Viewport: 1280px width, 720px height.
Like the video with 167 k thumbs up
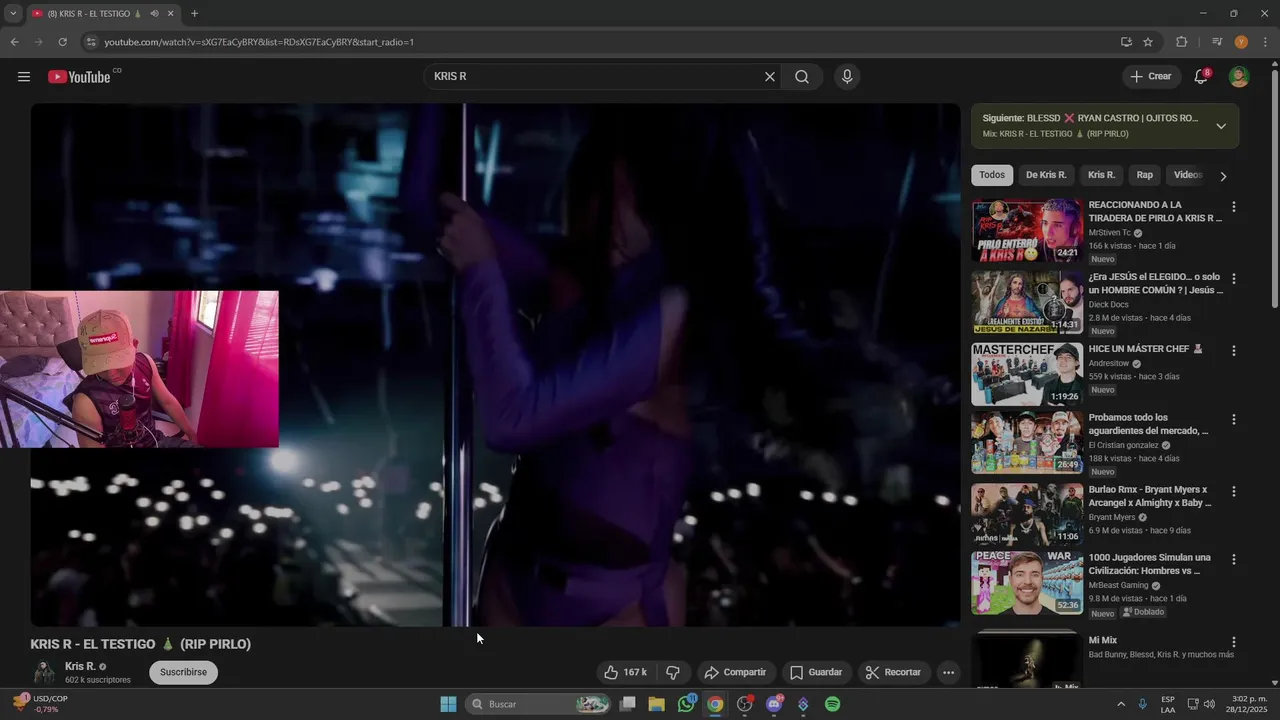click(x=625, y=672)
